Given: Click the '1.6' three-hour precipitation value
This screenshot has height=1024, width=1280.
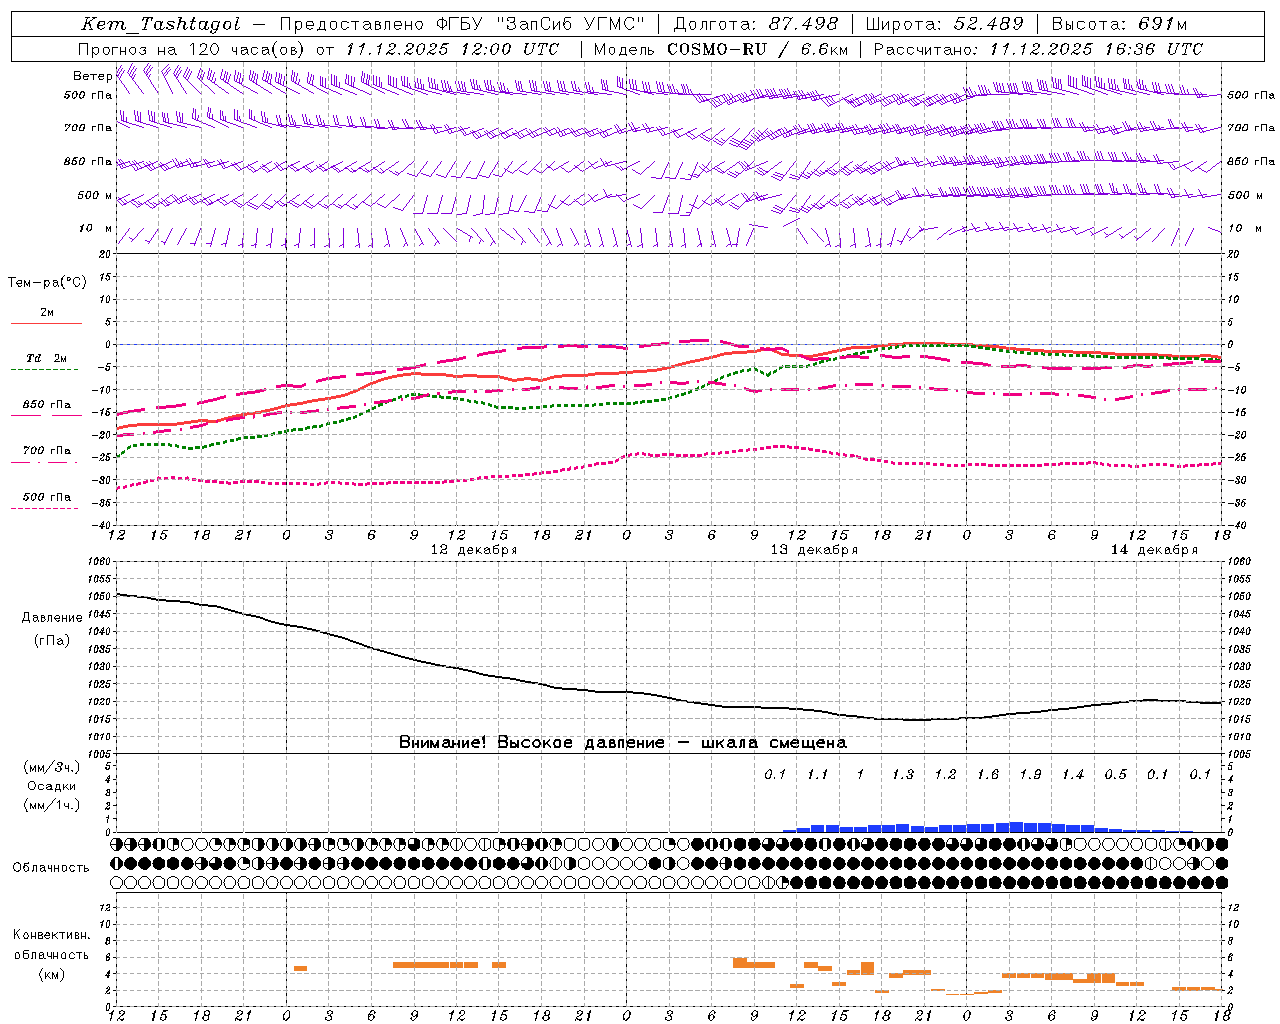Looking at the screenshot, I should coord(988,774).
